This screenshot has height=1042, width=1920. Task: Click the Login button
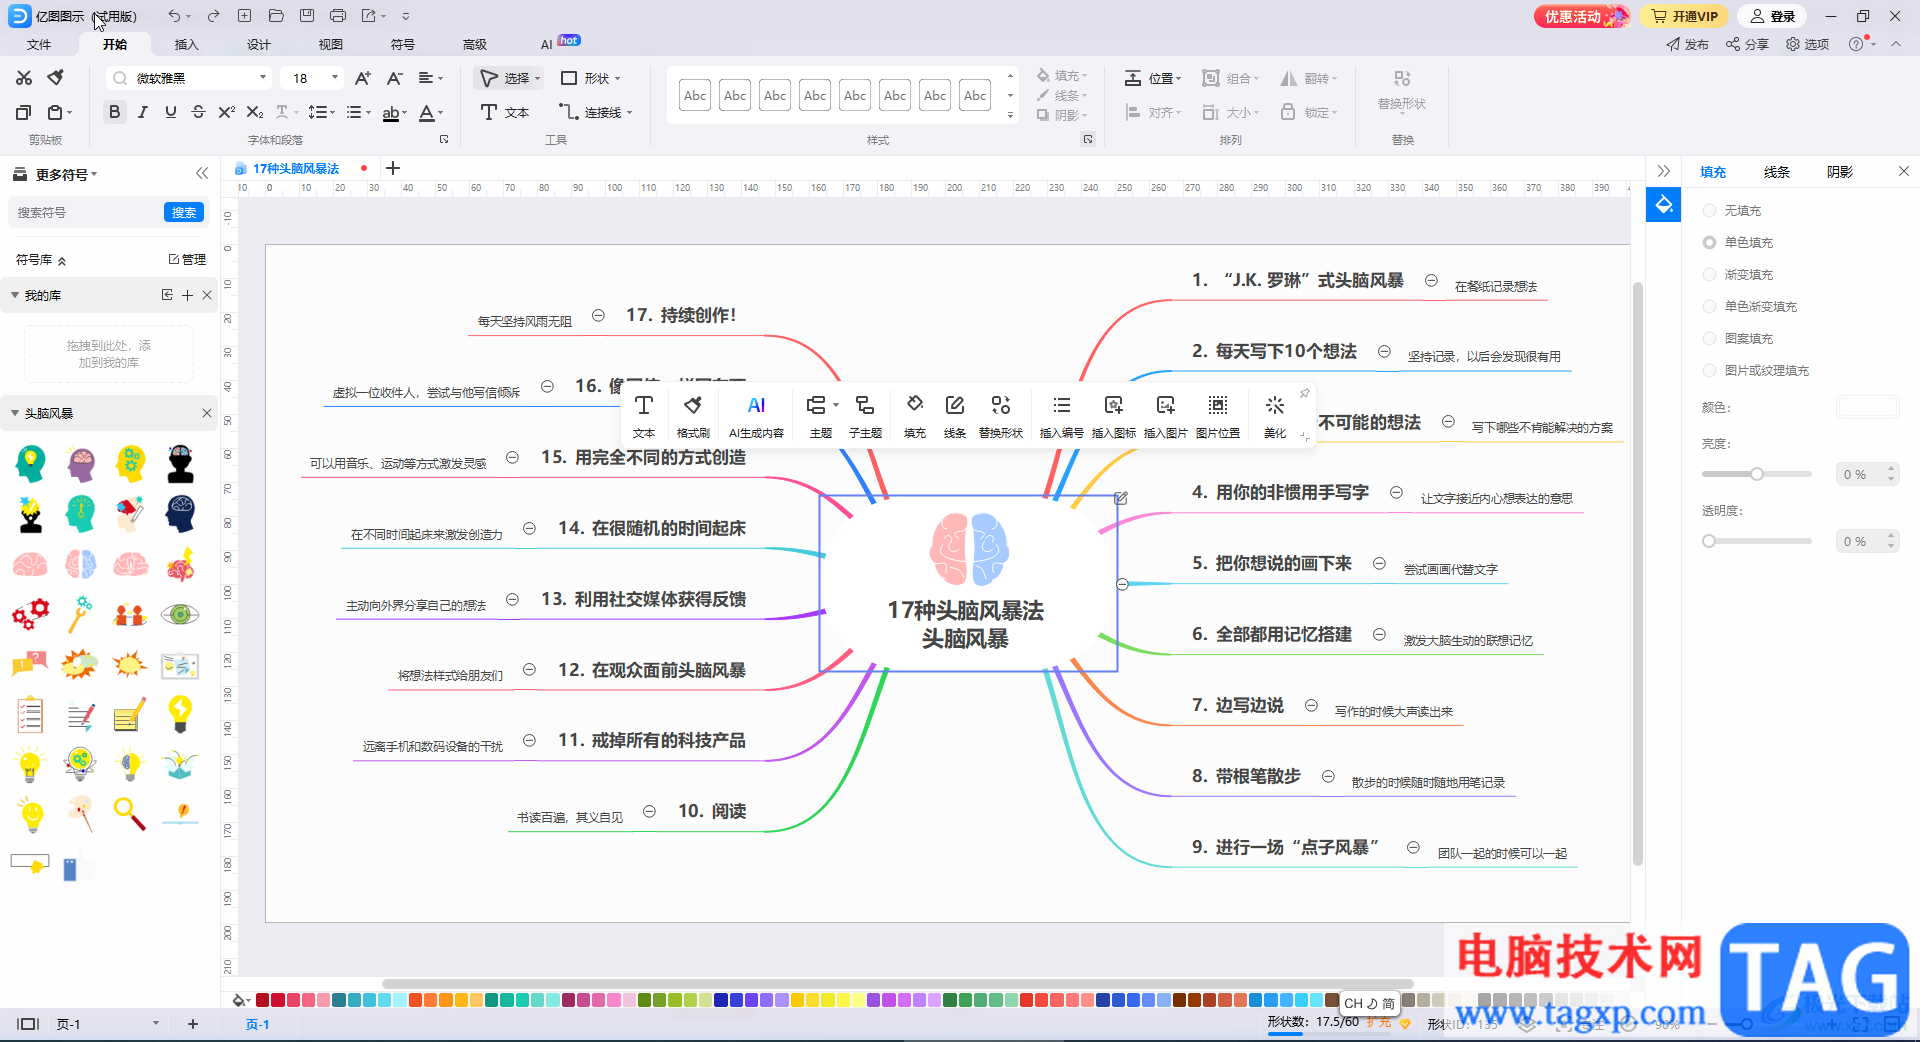pos(1773,16)
